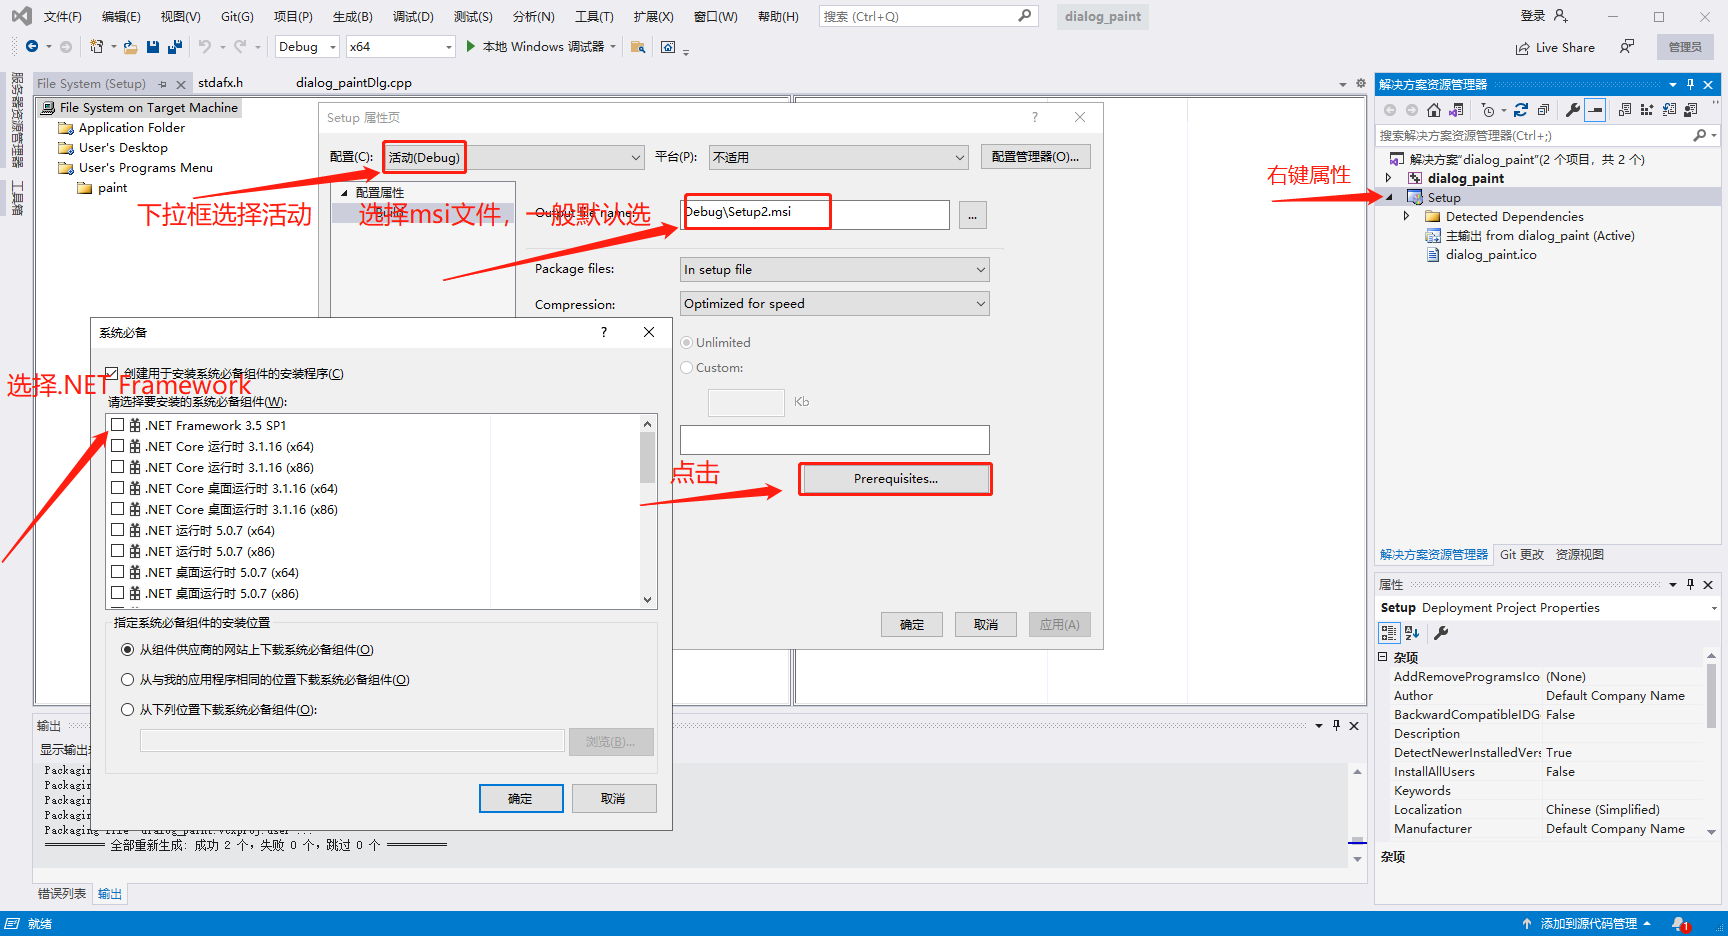Open the 文件(F) menu
This screenshot has width=1728, height=936.
point(62,17)
